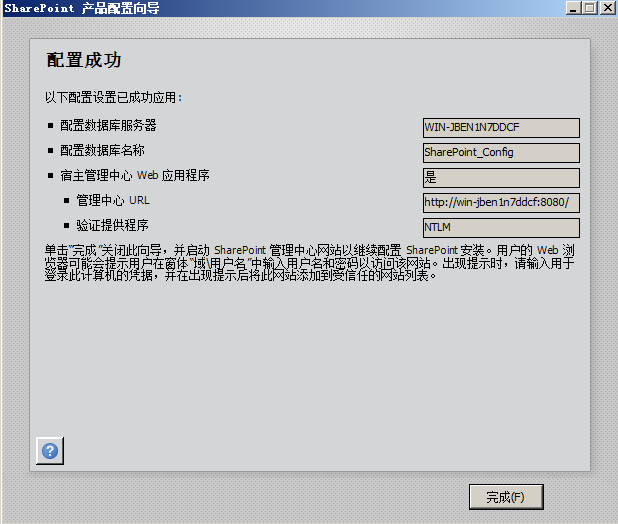Image resolution: width=618 pixels, height=524 pixels.
Task: Maximize the SharePoint configuration wizard window
Action: tap(590, 7)
